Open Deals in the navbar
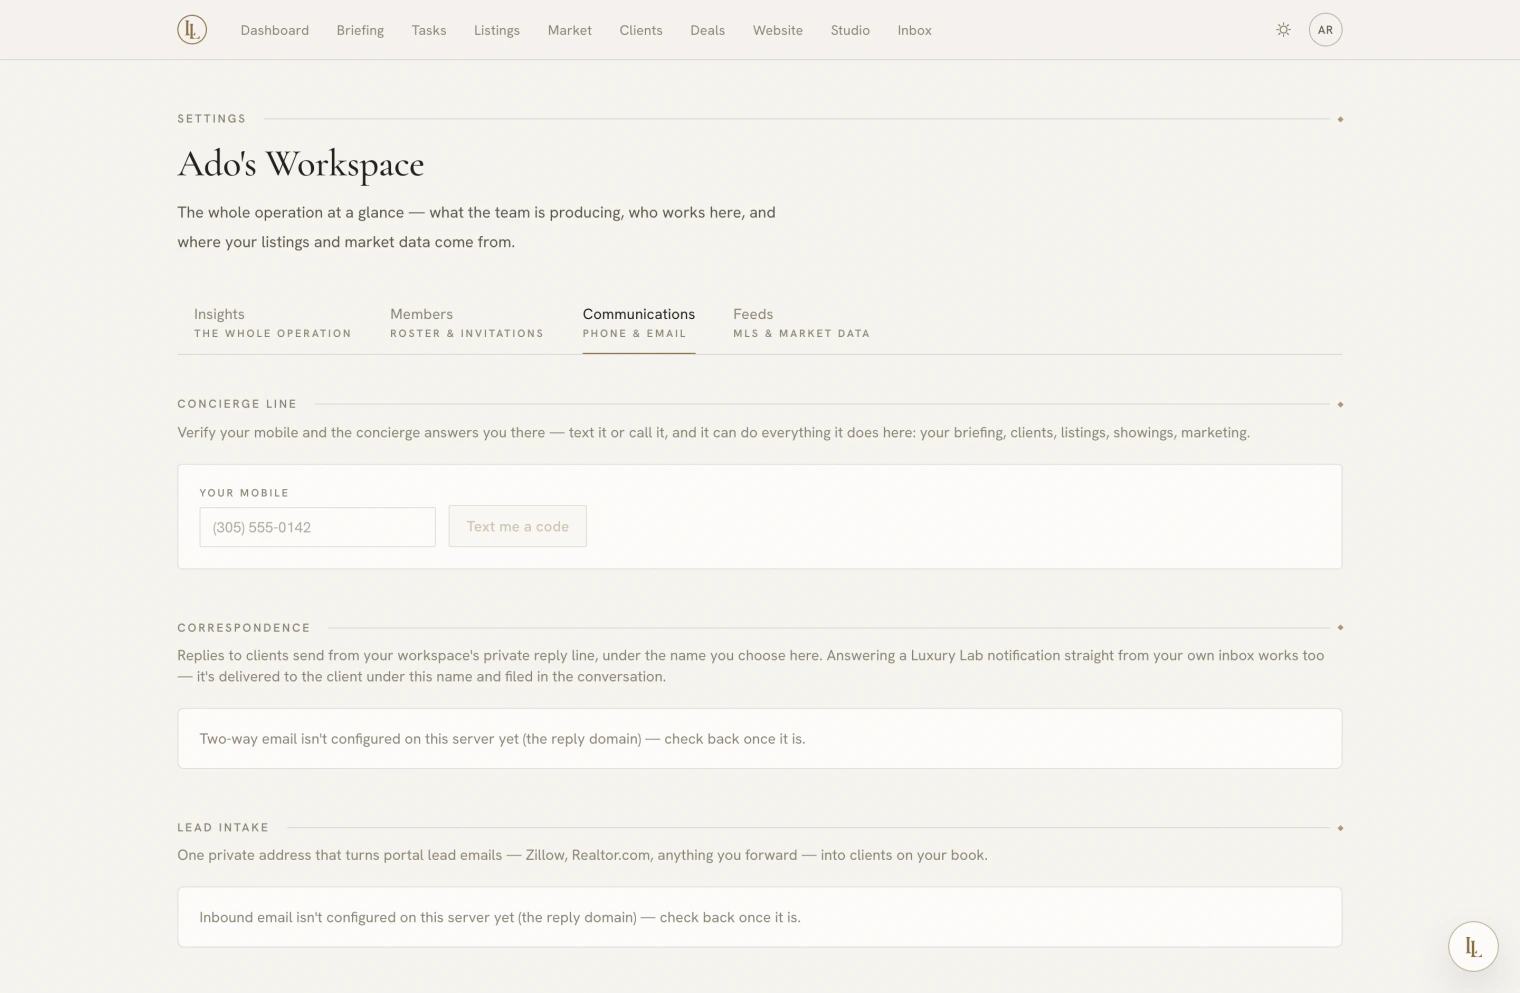 coord(707,30)
